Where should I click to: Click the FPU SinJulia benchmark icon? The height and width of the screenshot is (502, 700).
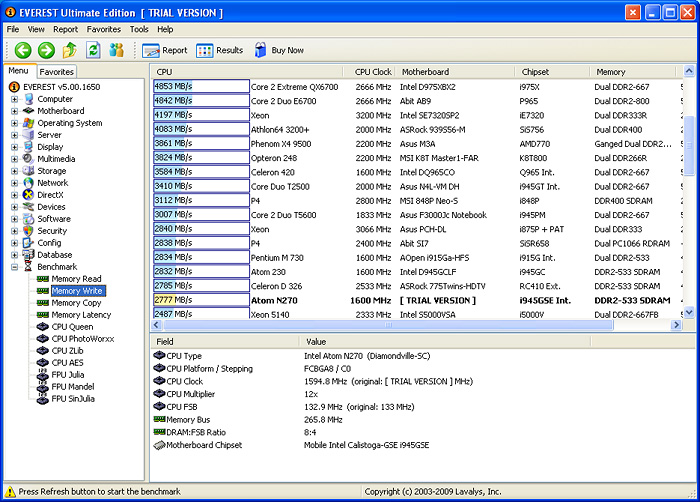click(x=43, y=399)
